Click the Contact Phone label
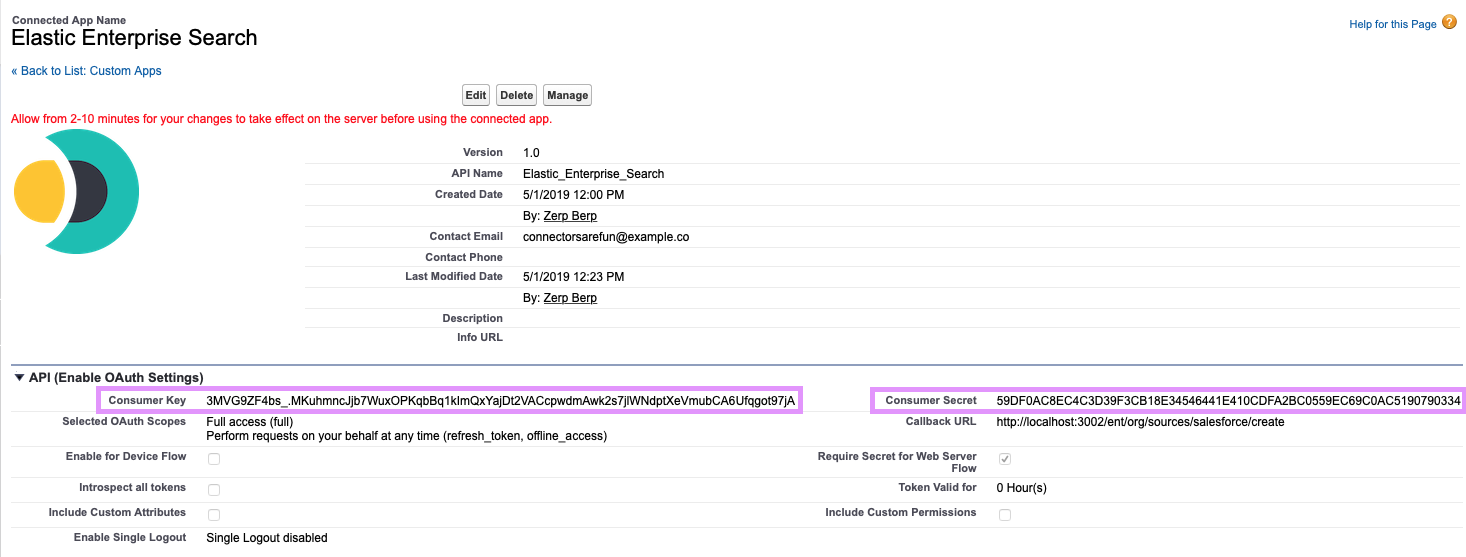Image resolution: width=1466 pixels, height=557 pixels. 464,258
